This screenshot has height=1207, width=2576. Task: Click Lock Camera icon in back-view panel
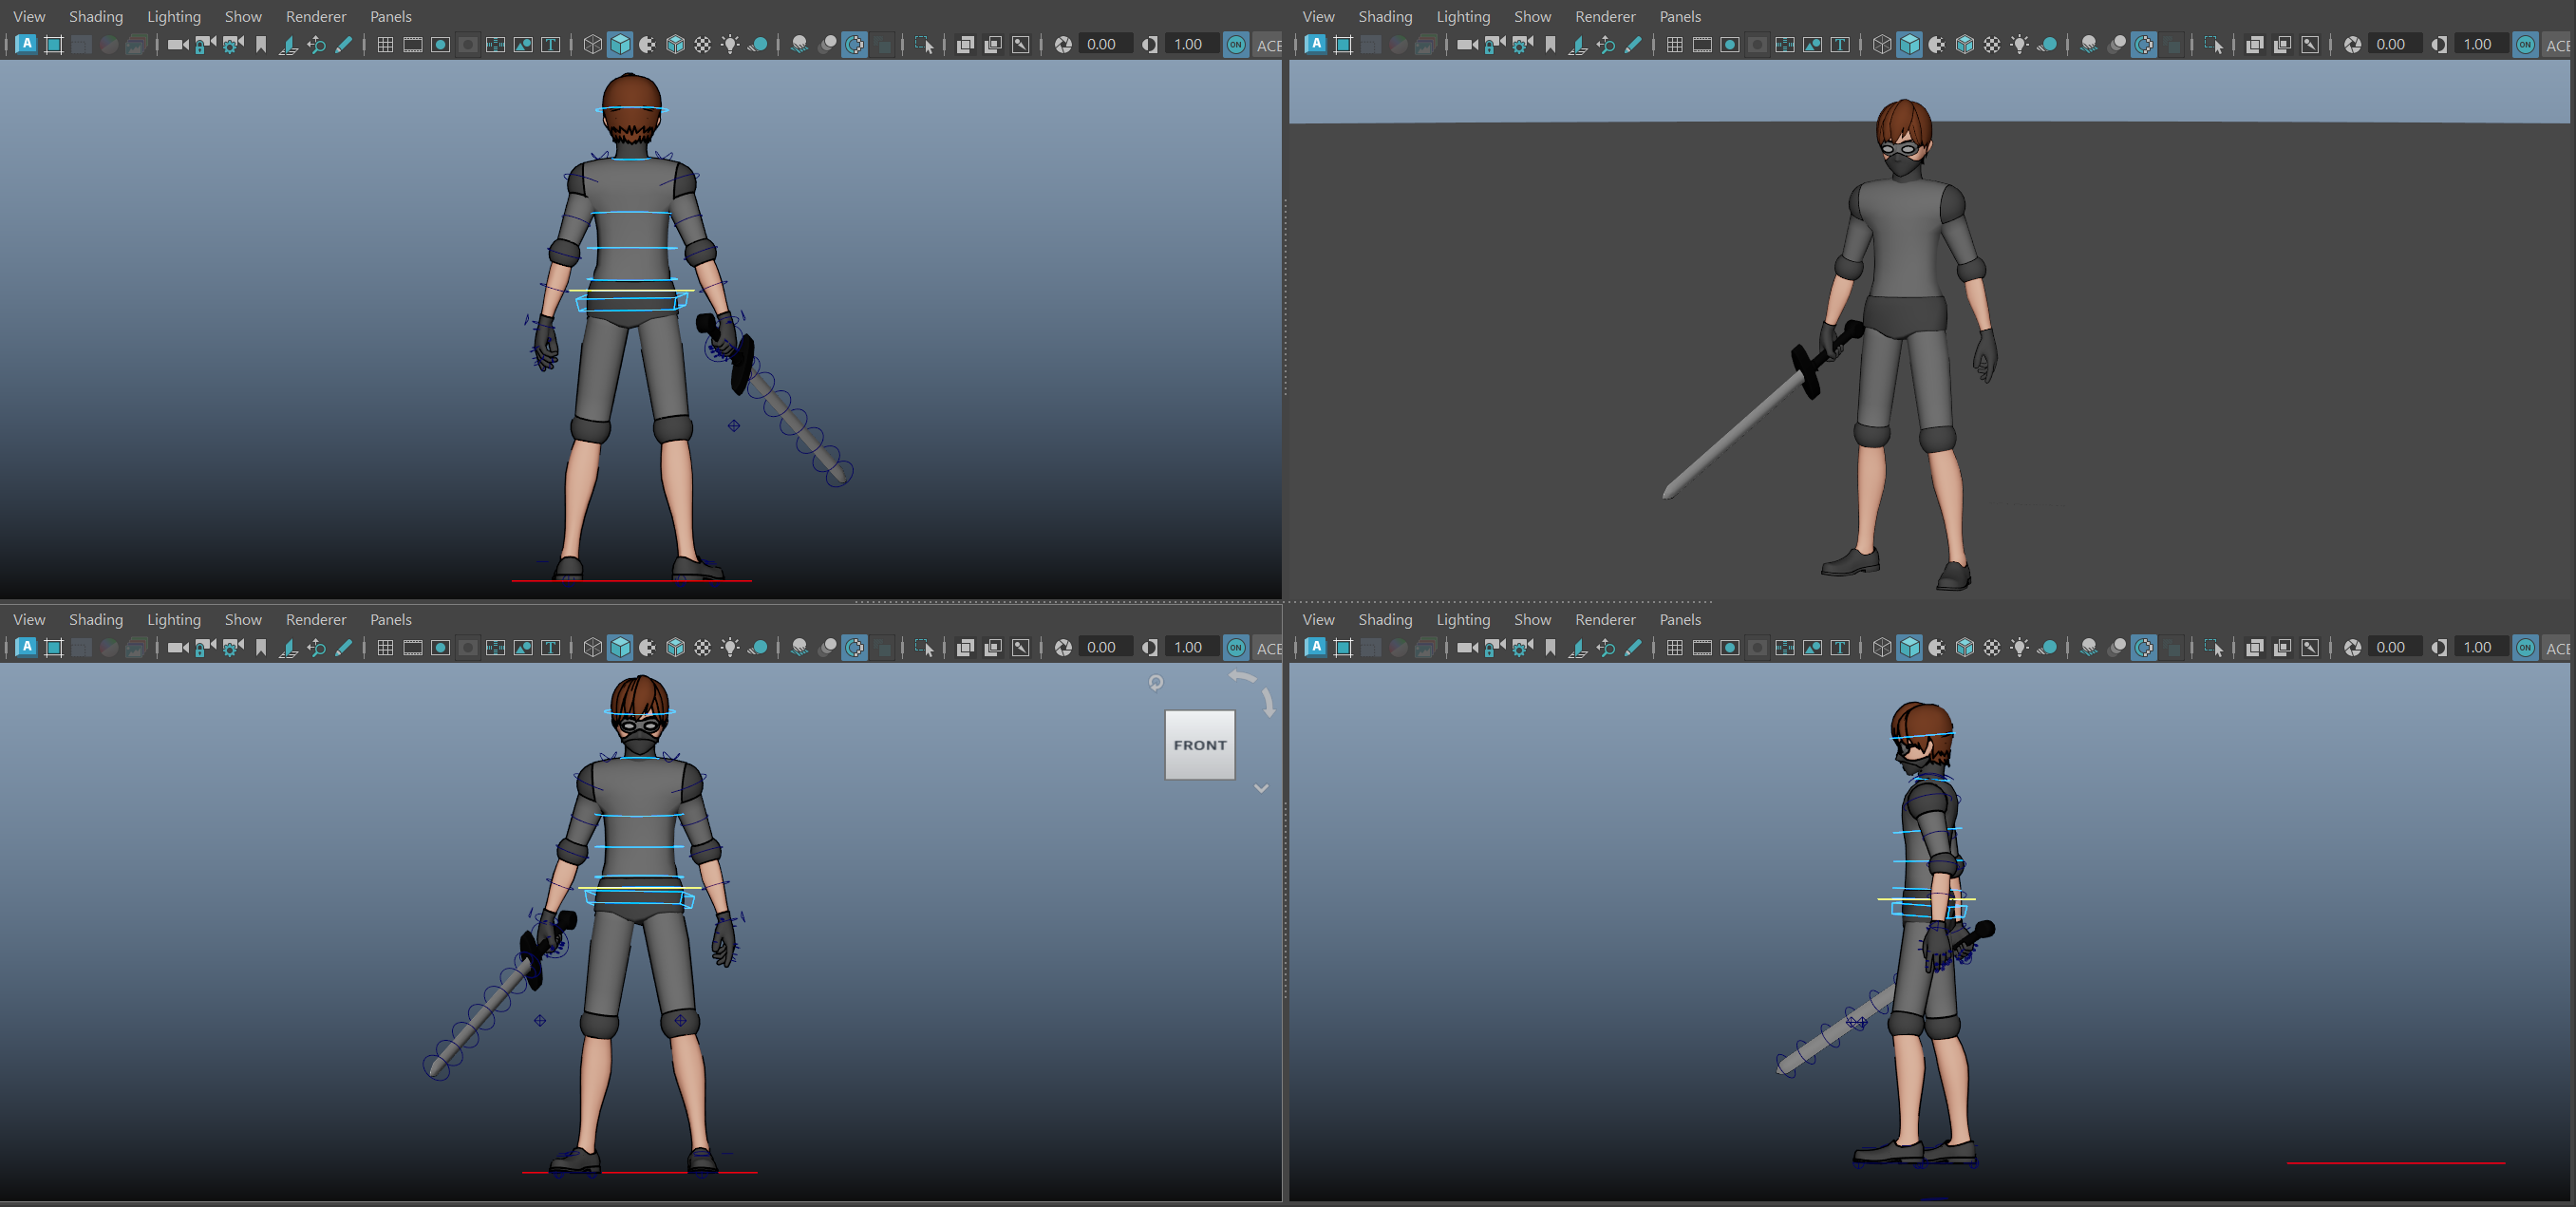pos(205,45)
